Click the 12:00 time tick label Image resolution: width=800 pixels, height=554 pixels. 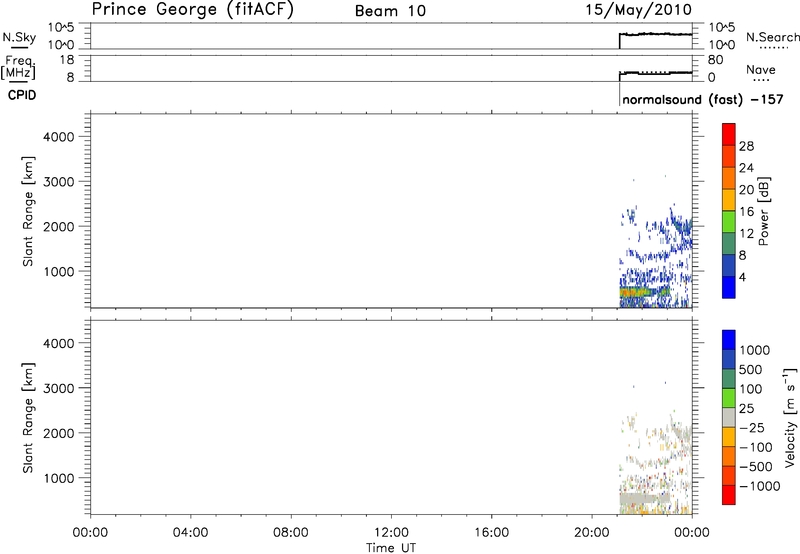[x=391, y=533]
